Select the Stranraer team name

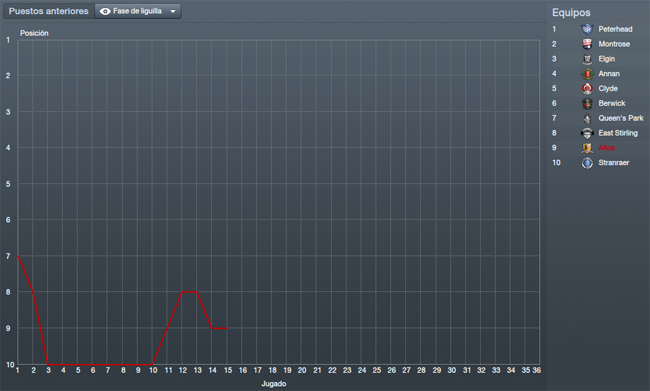[x=614, y=163]
